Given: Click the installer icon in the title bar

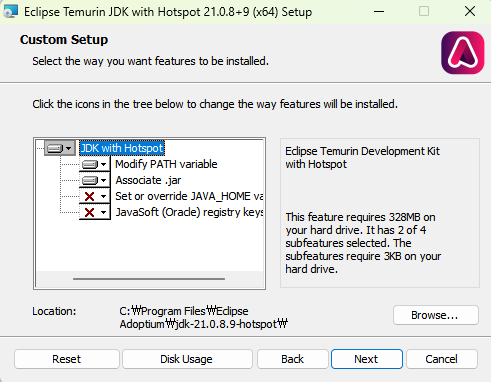Looking at the screenshot, I should coord(10,12).
